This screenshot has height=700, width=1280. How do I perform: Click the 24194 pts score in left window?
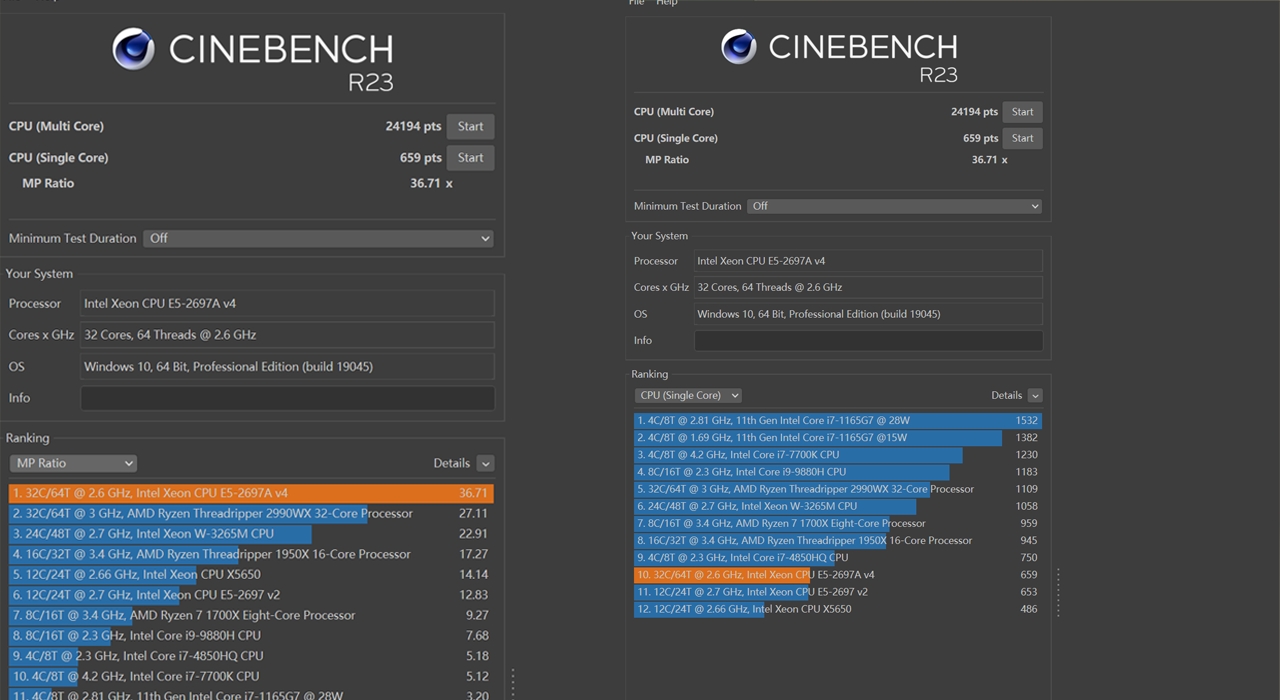(413, 127)
